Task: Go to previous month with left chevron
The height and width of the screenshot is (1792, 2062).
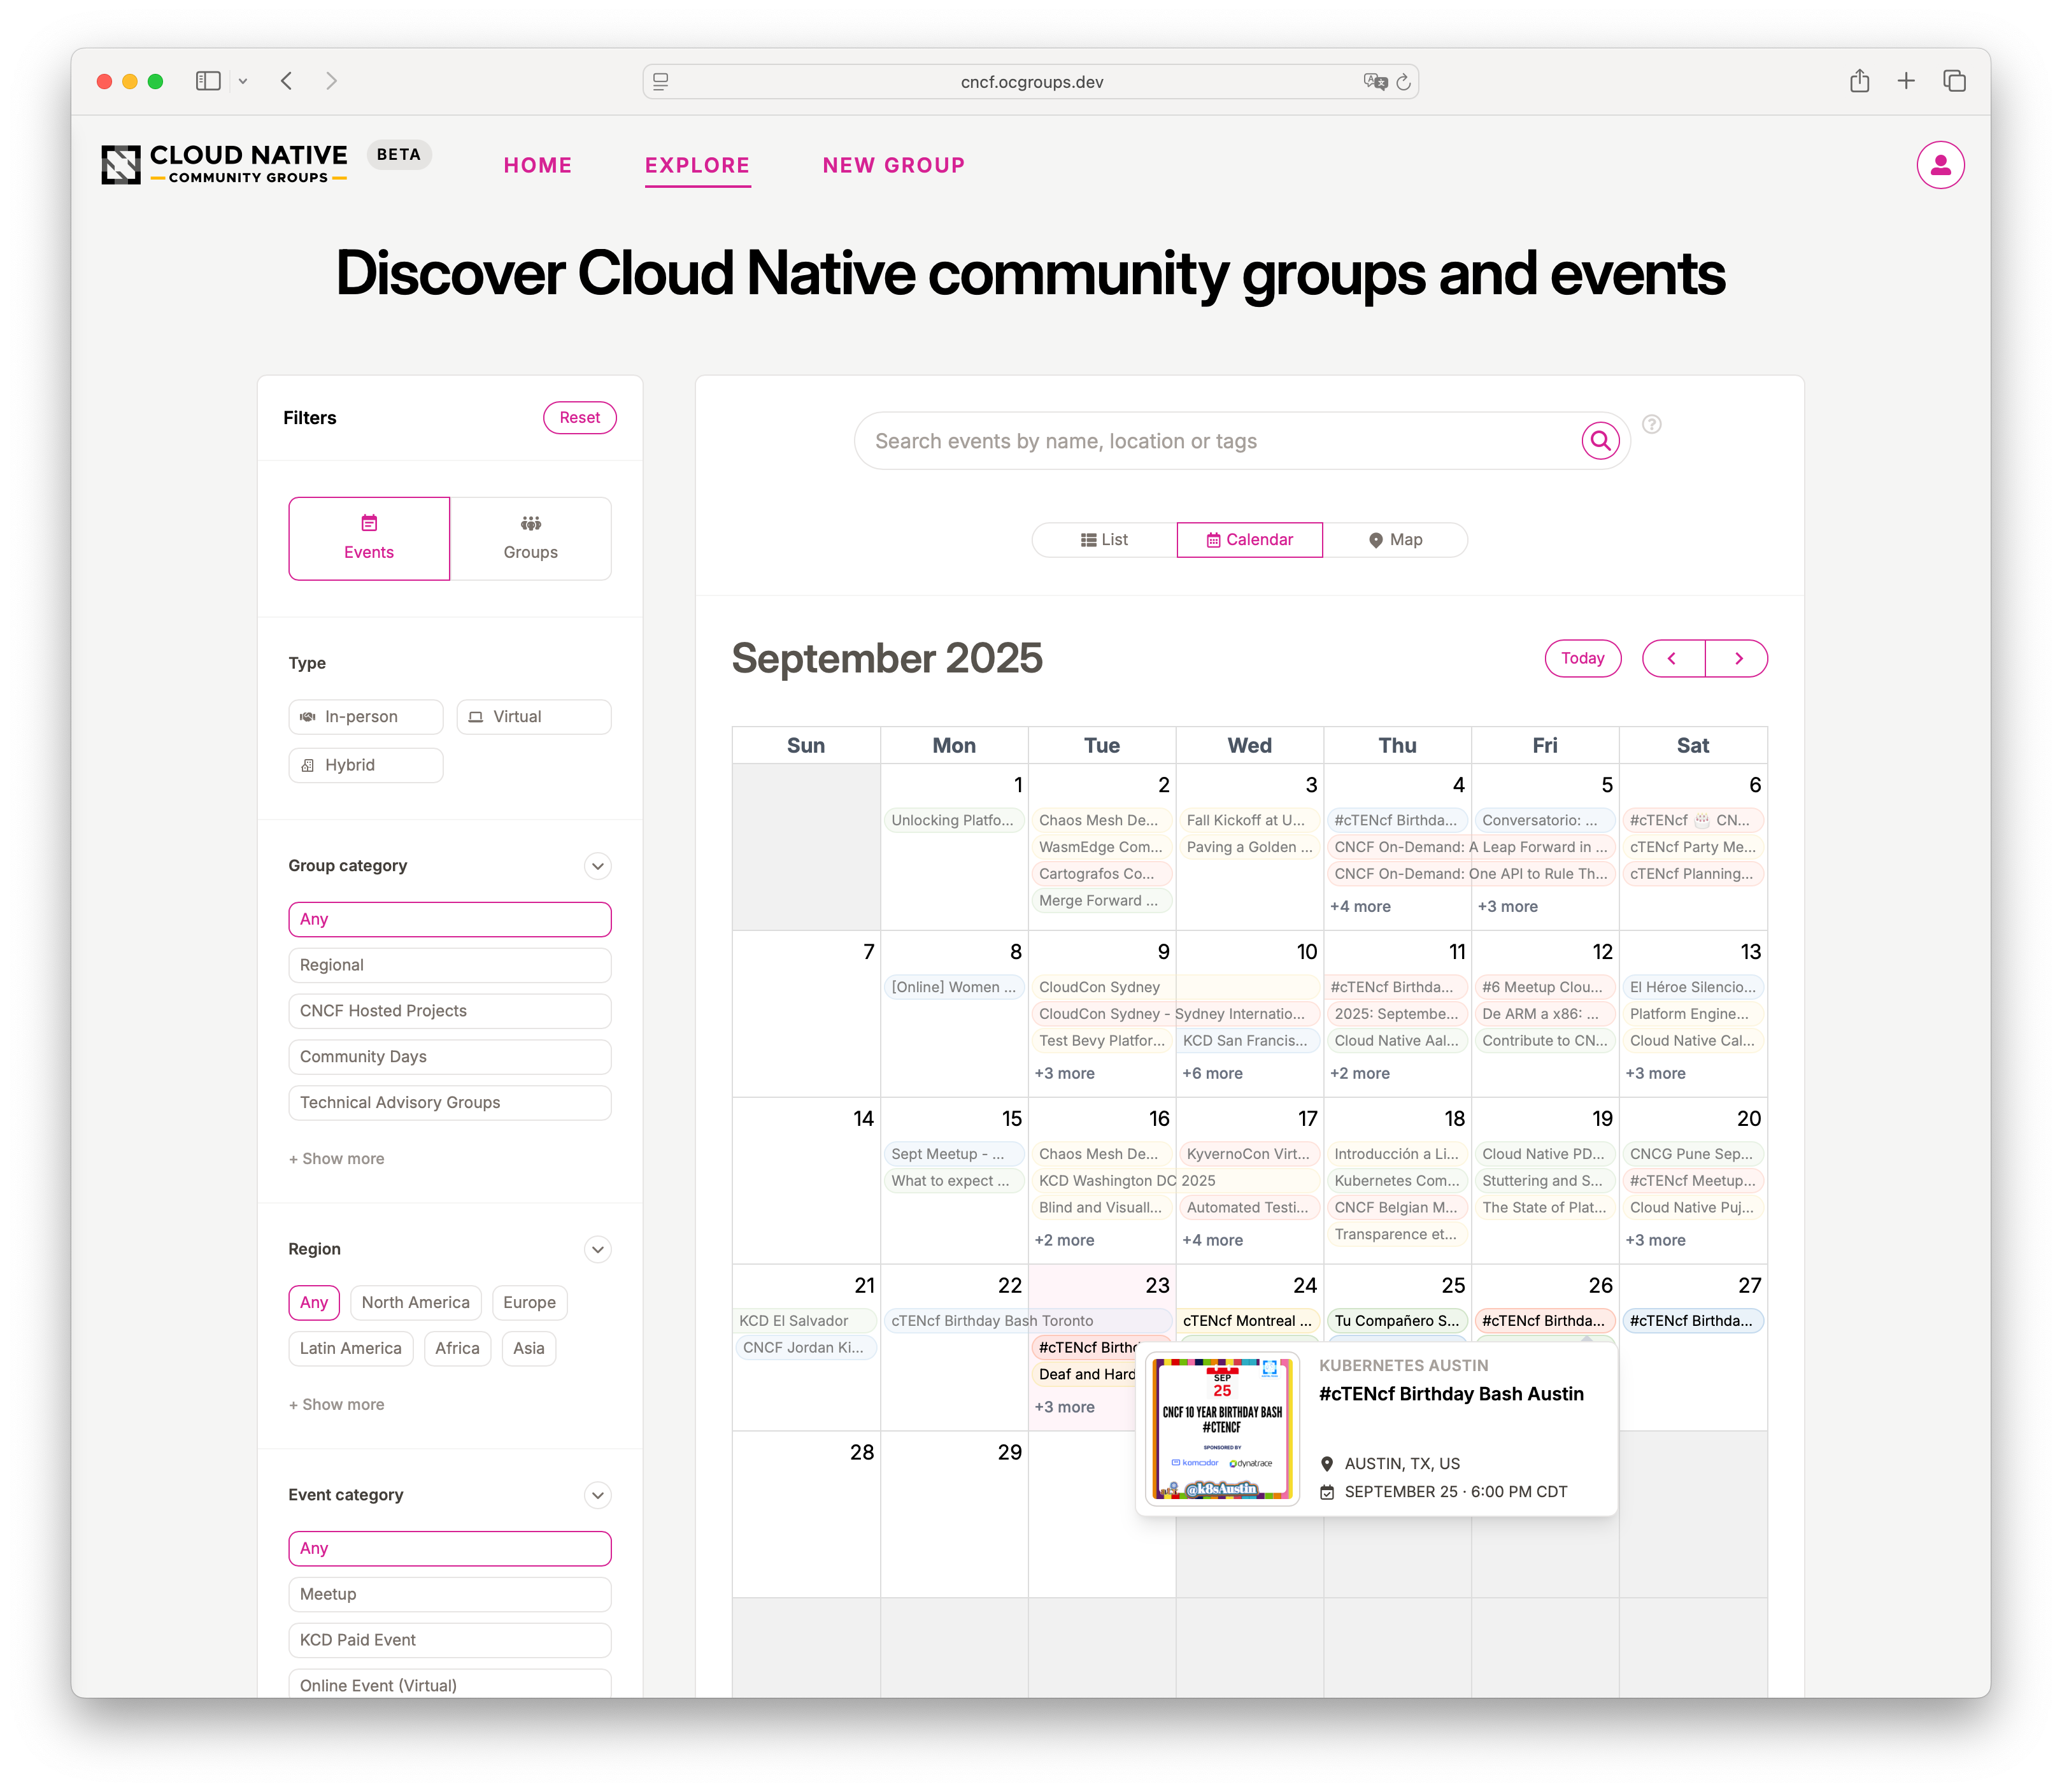Action: click(x=1672, y=658)
